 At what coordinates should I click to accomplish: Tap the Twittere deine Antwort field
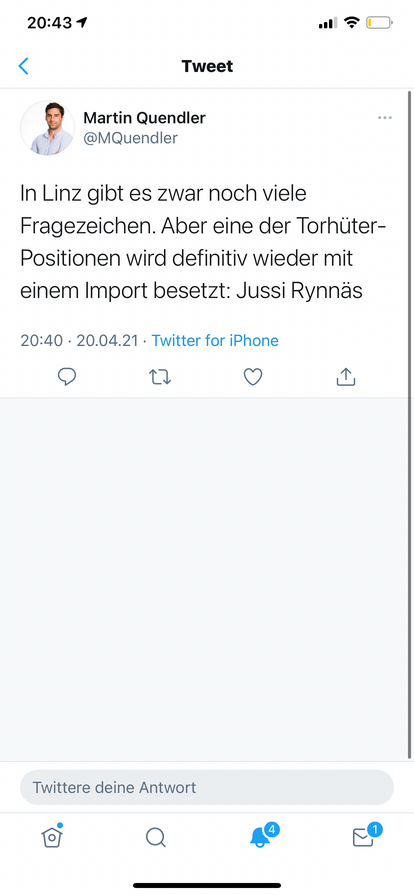pos(207,787)
